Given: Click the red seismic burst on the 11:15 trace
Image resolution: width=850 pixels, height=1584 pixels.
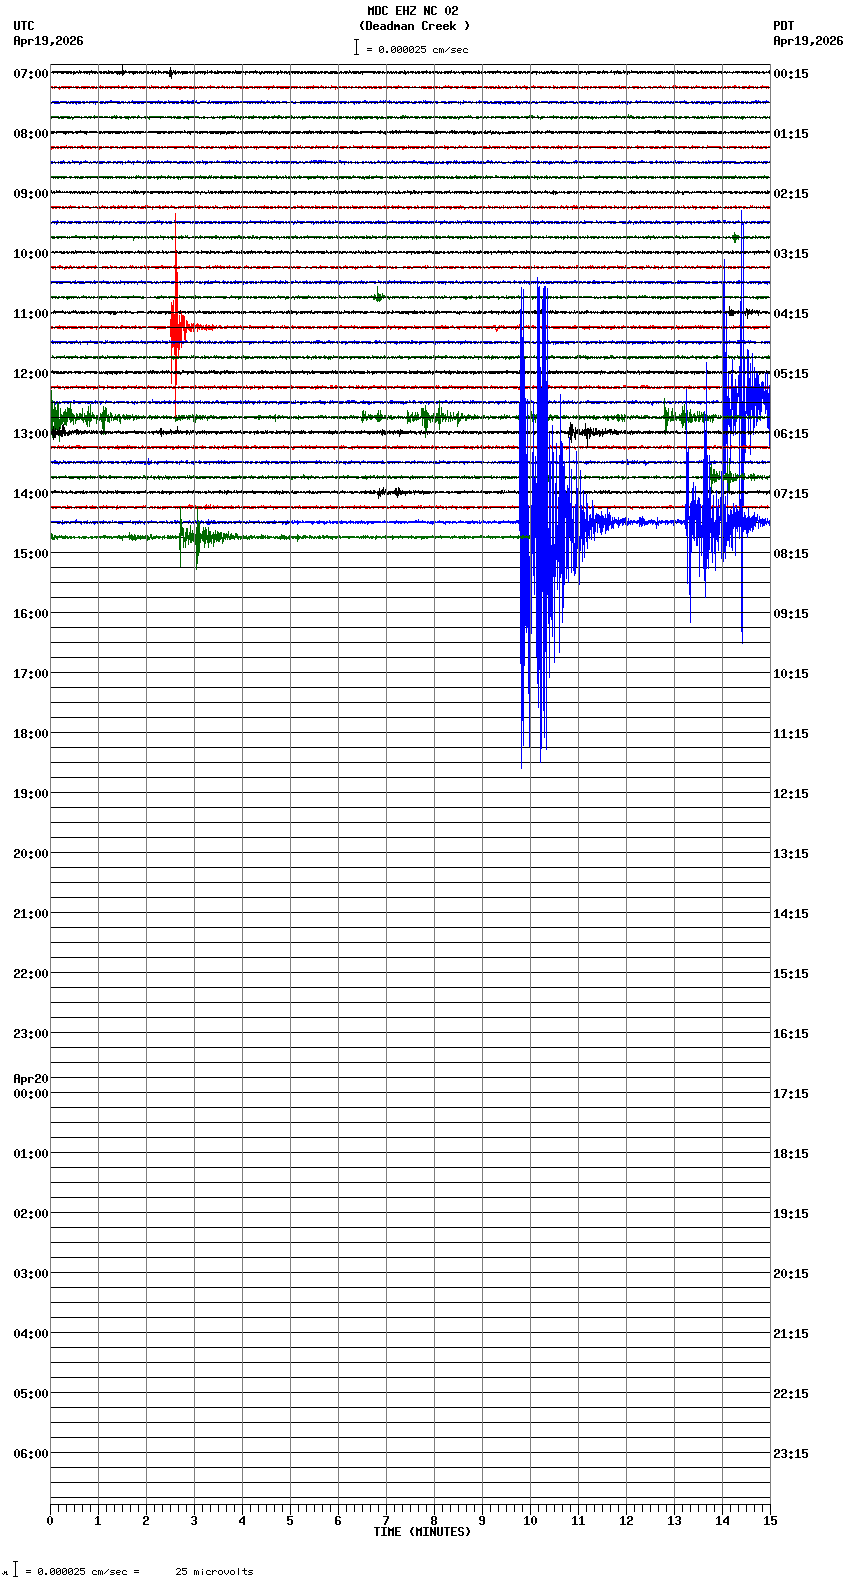Looking at the screenshot, I should (177, 325).
